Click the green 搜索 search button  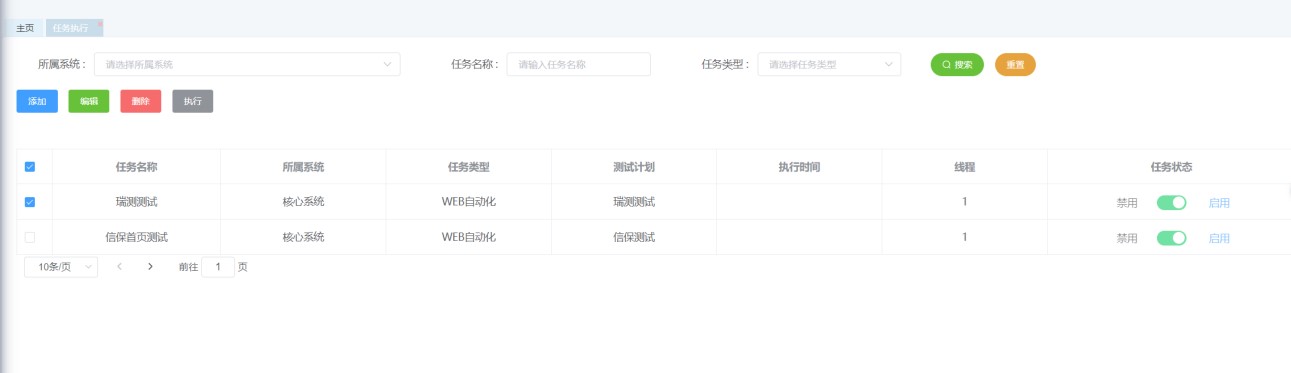957,65
